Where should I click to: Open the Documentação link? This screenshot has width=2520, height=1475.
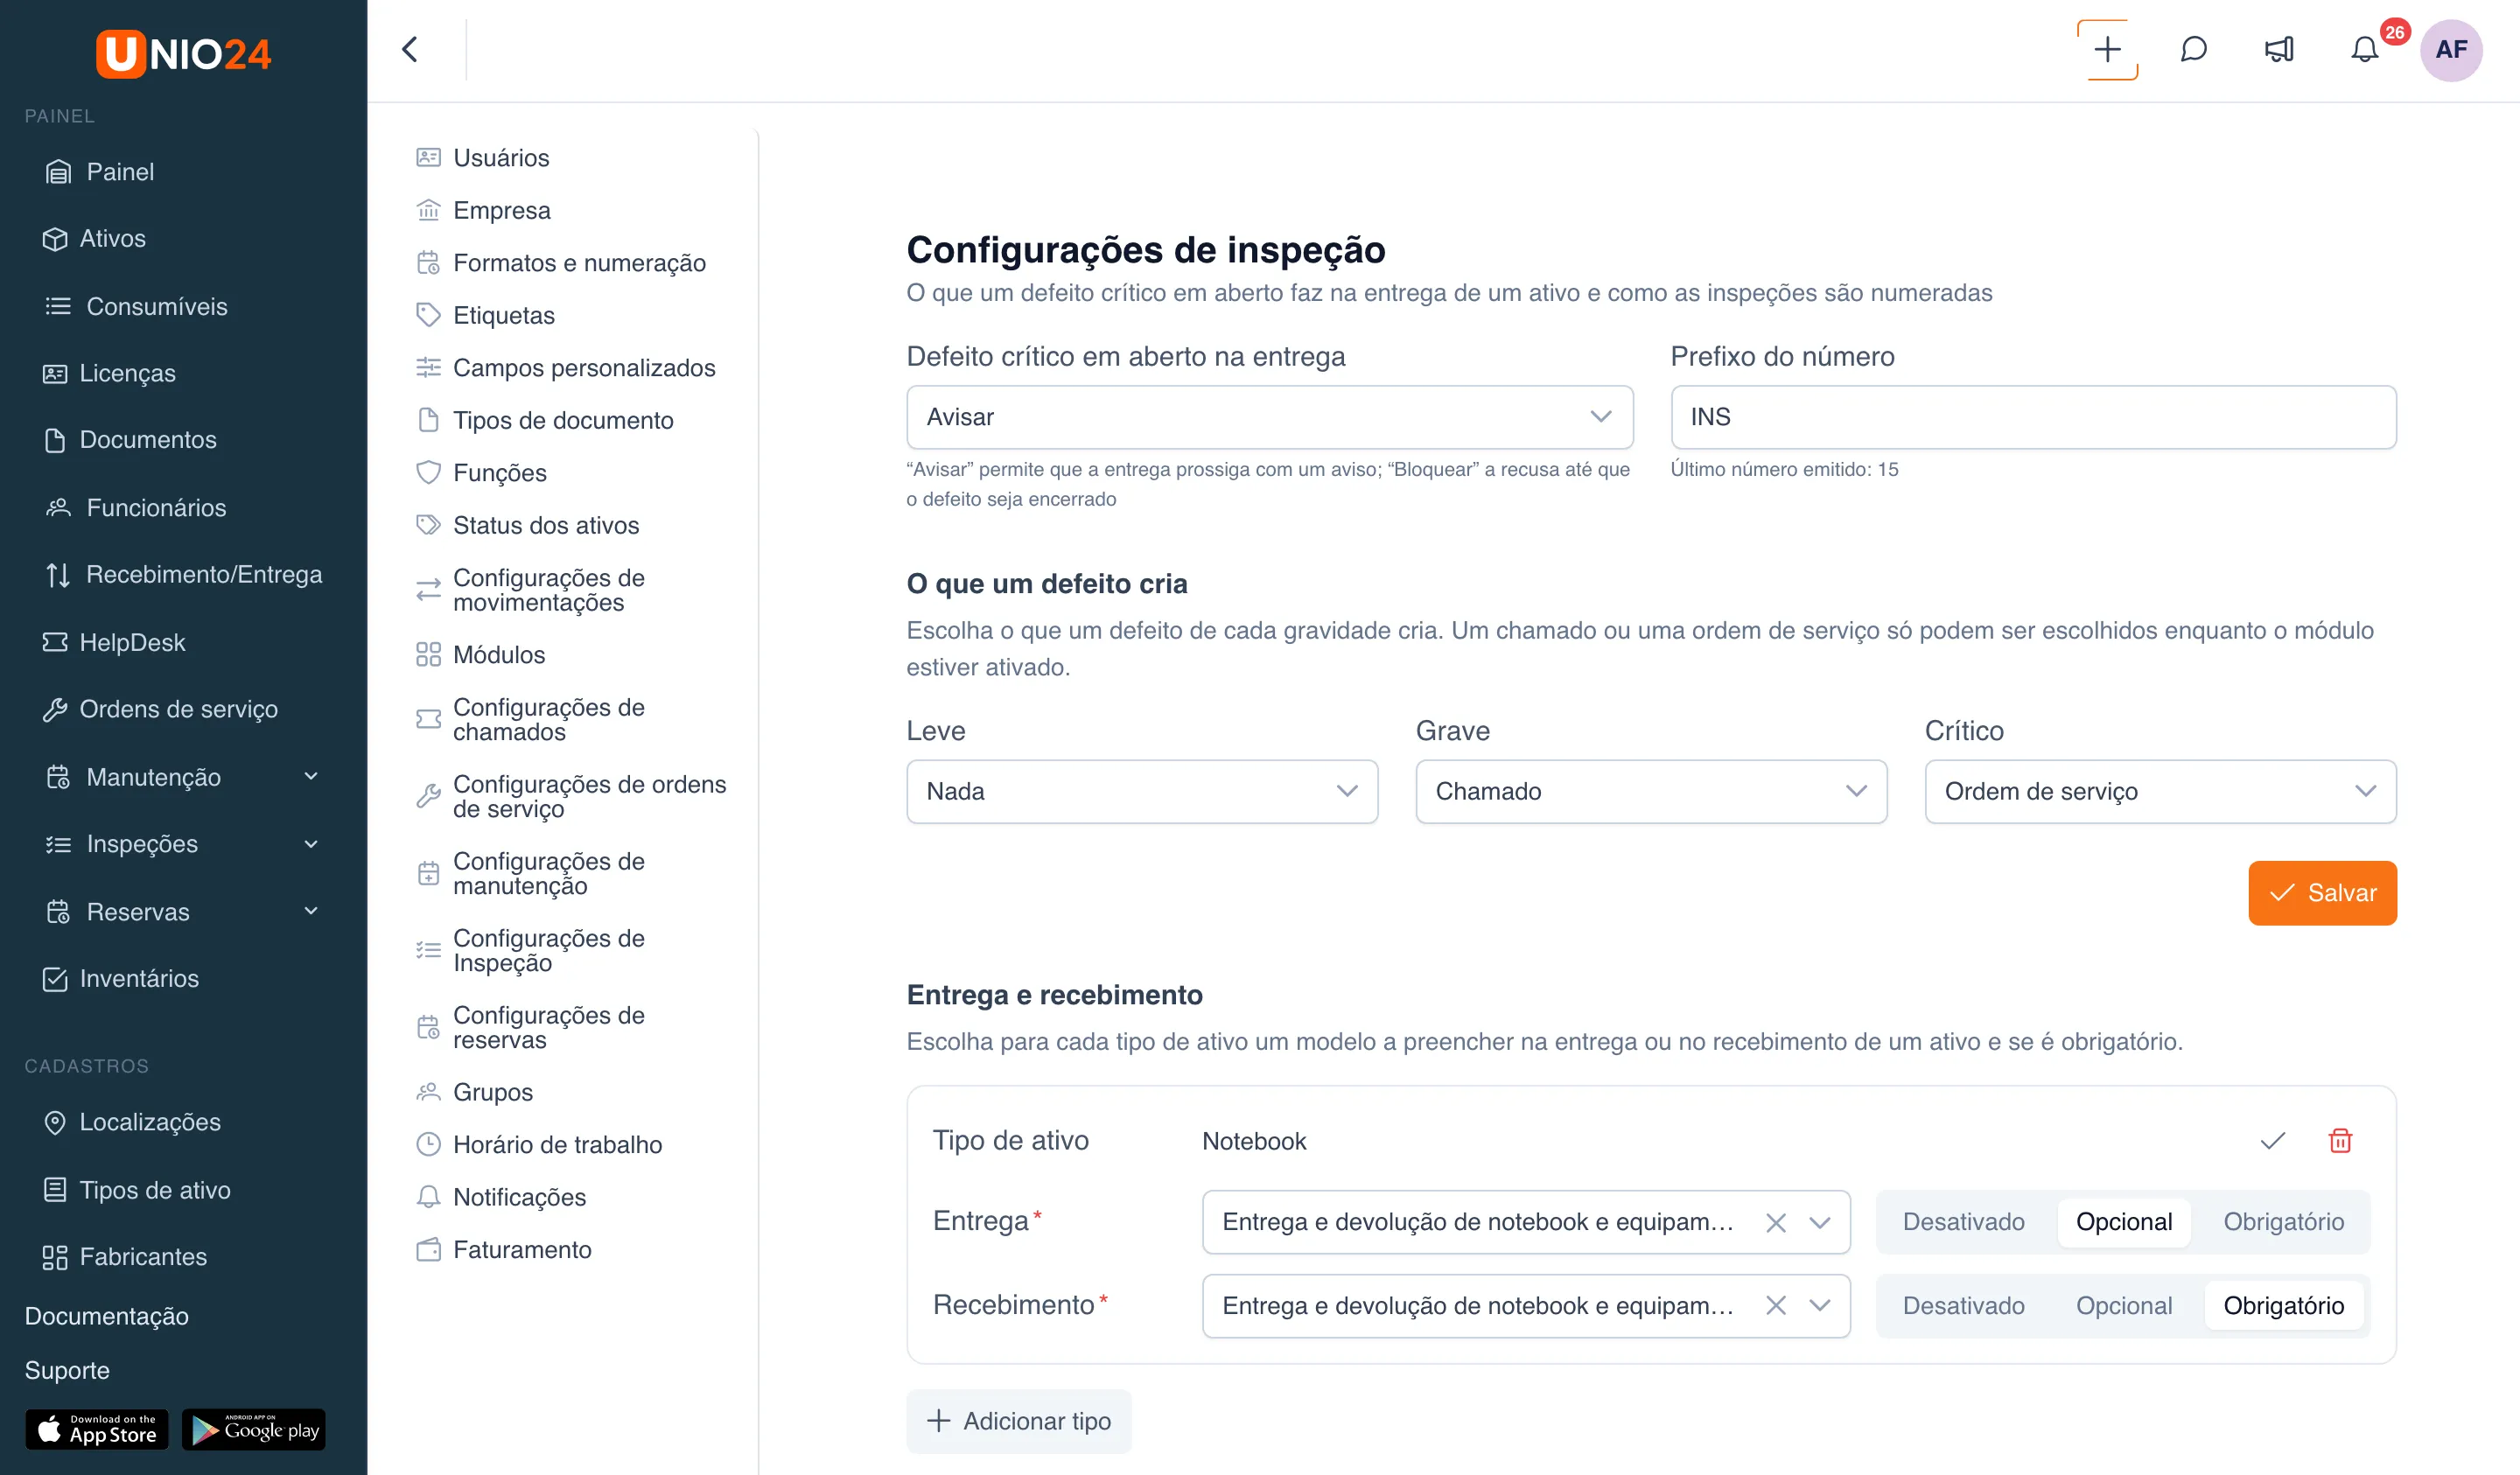click(x=106, y=1316)
